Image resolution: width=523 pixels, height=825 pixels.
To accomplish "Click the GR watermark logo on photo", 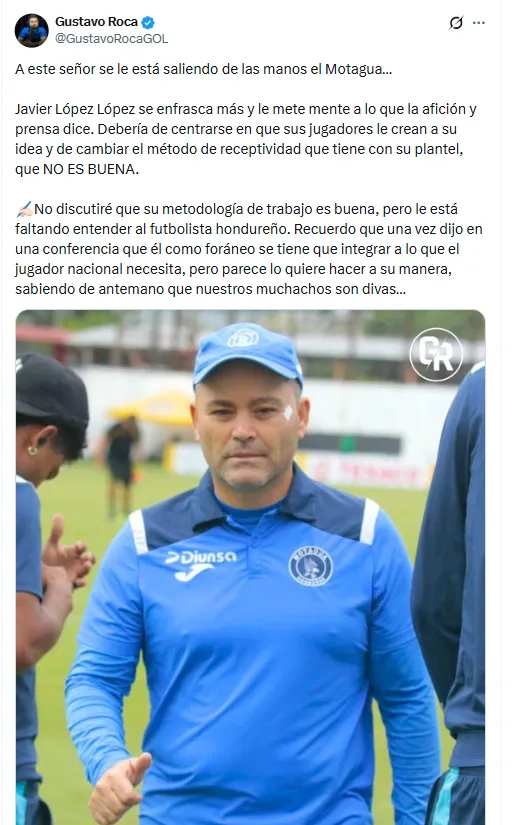I will pos(436,355).
